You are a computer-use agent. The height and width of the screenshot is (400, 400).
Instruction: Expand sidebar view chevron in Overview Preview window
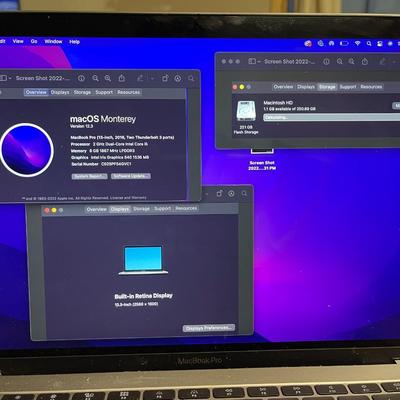point(10,78)
